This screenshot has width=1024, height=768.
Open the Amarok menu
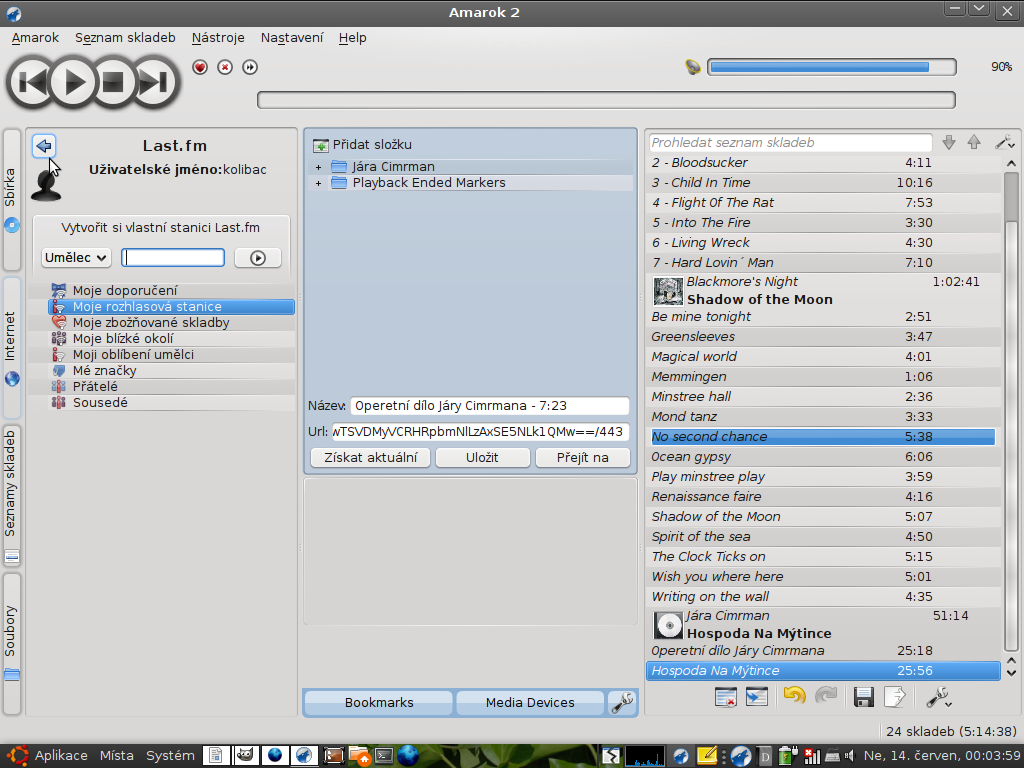(x=35, y=38)
